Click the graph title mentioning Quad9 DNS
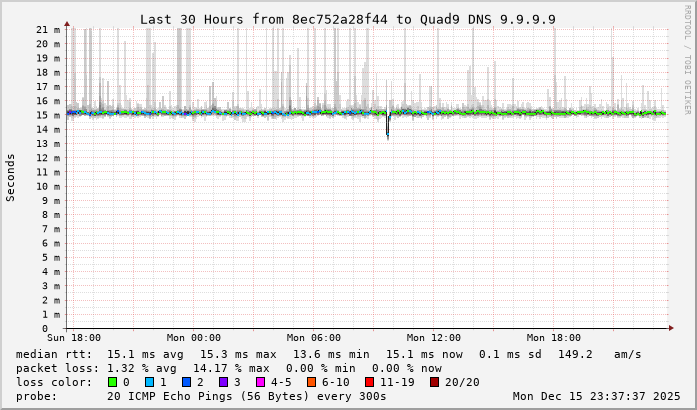The image size is (697, 410). pyautogui.click(x=347, y=19)
